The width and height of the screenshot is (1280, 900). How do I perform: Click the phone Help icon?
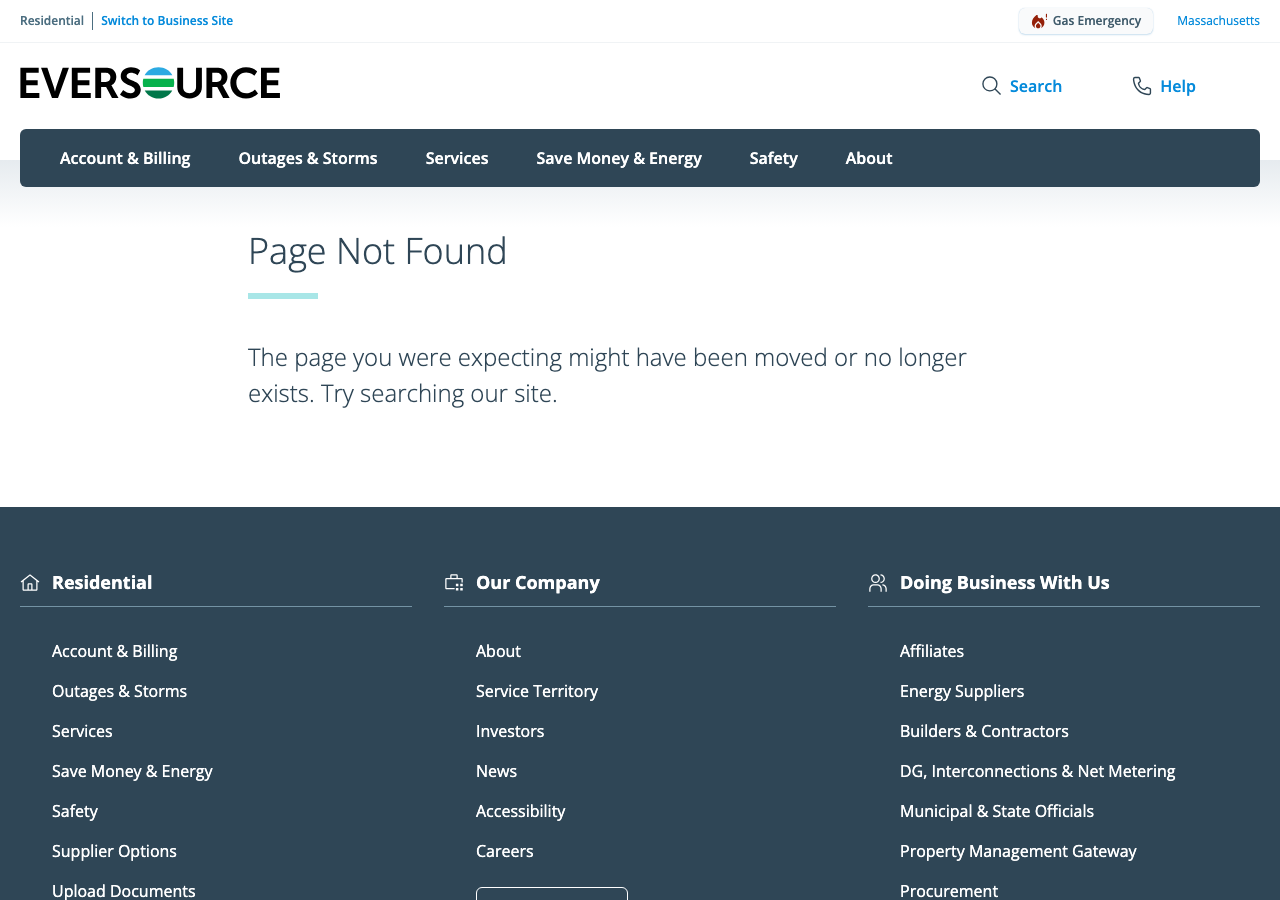(x=1141, y=86)
